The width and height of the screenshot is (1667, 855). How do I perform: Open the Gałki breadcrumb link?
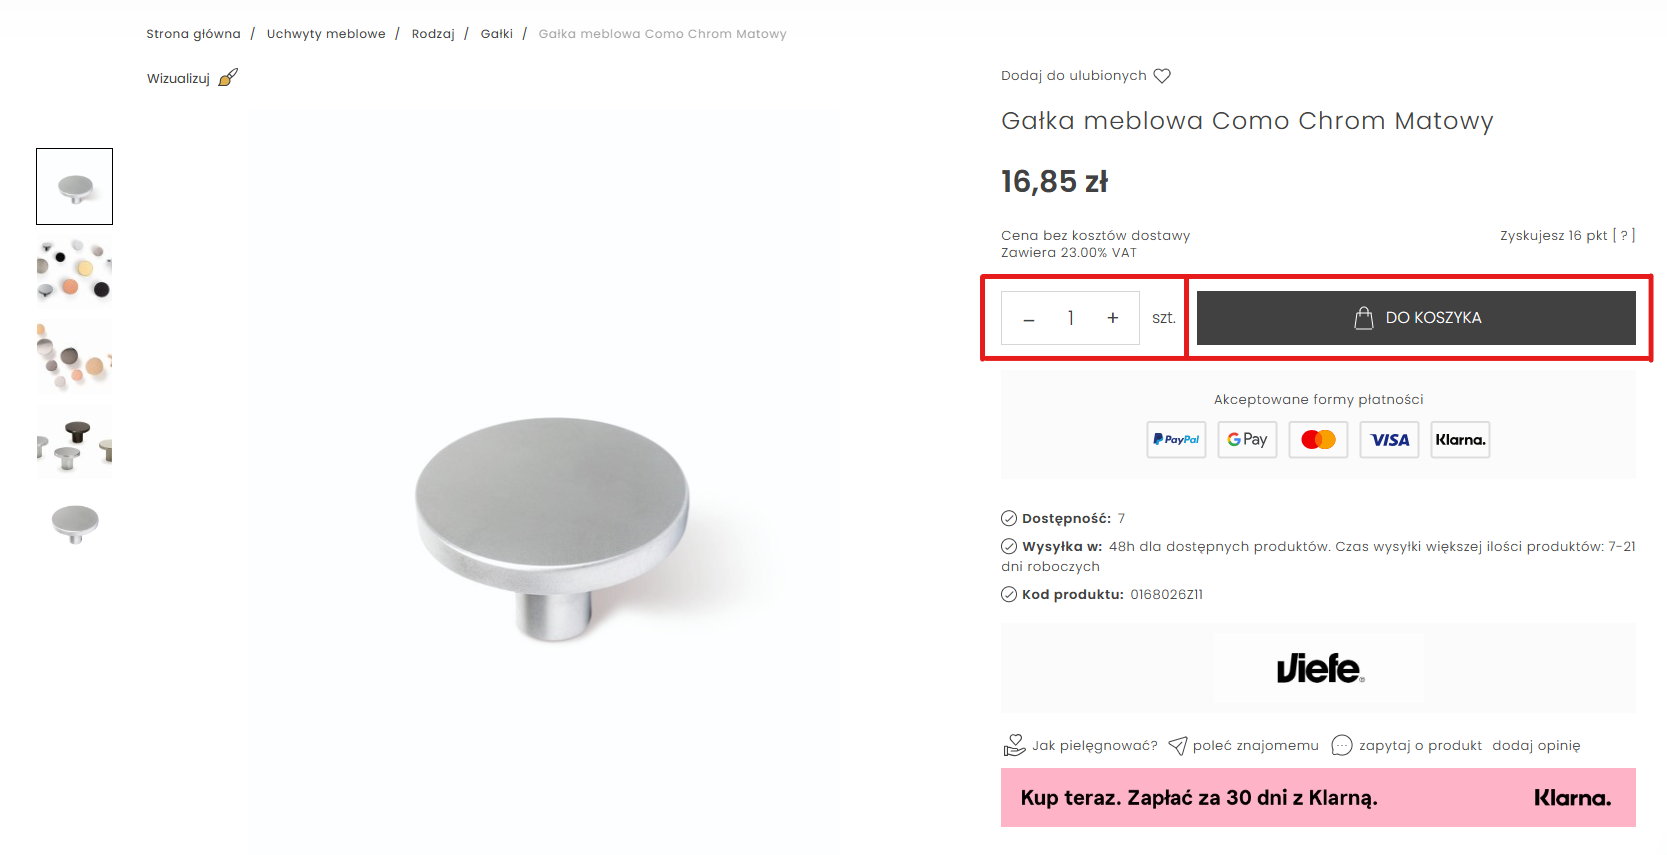[x=497, y=34]
